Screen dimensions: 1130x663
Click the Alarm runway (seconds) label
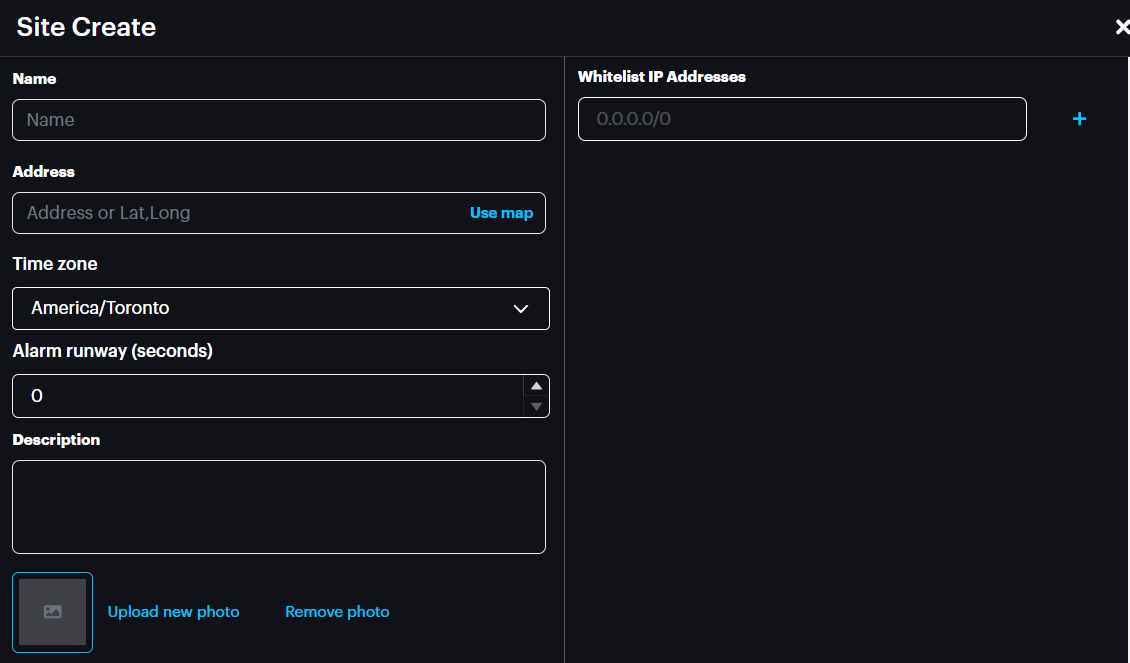112,351
